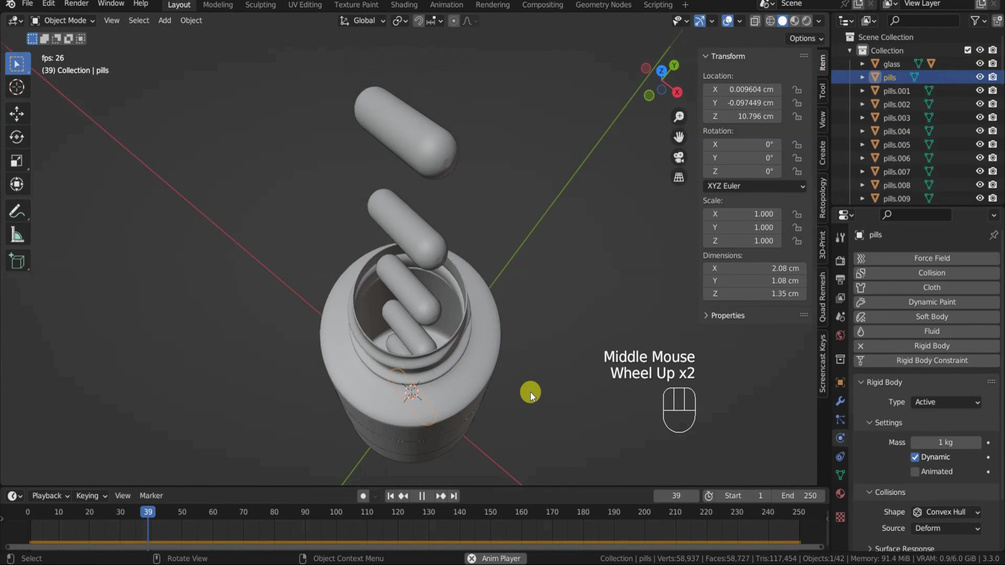Image resolution: width=1005 pixels, height=565 pixels.
Task: Enable the Animated checkbox
Action: 915,471
